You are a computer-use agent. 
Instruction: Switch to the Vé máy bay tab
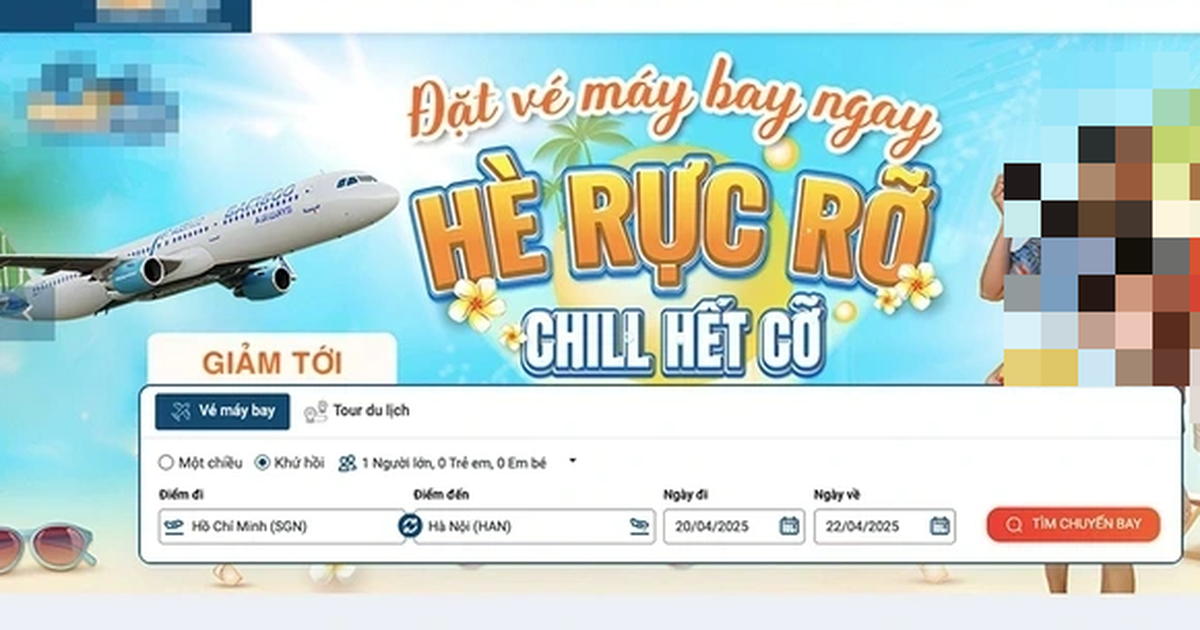pyautogui.click(x=222, y=411)
